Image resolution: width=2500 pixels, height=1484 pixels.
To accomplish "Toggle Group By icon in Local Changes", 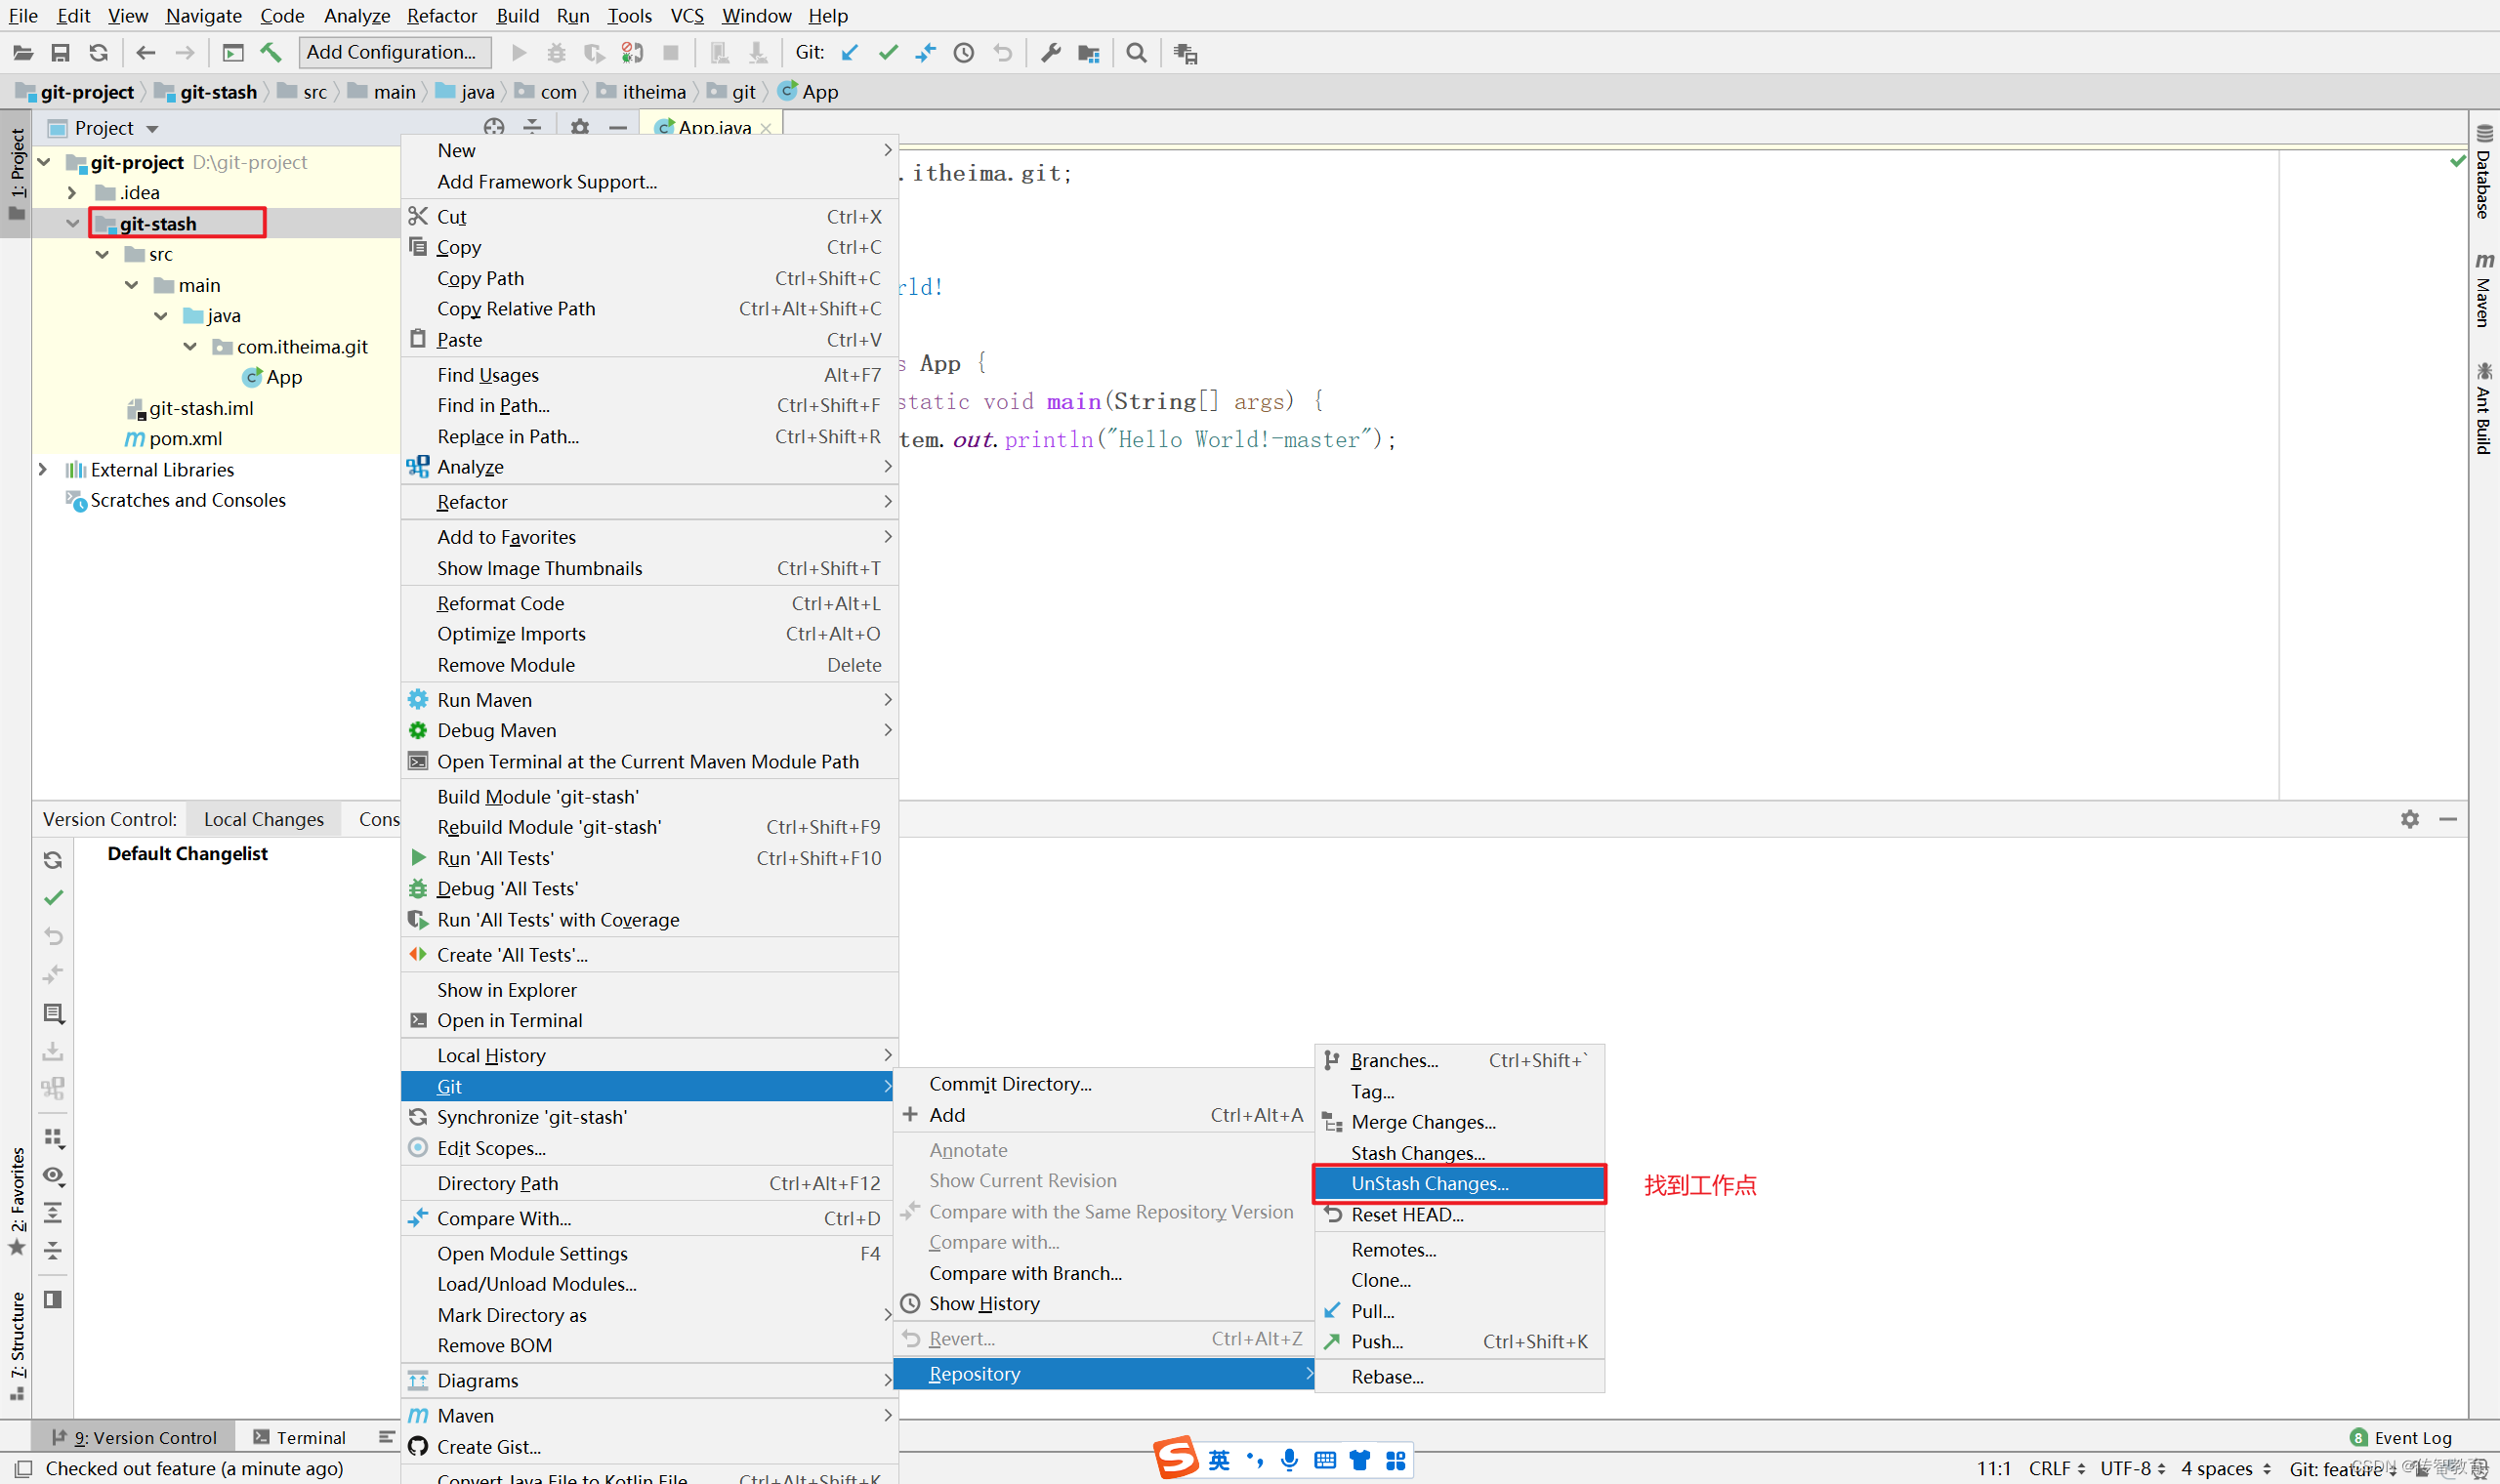I will (x=53, y=1138).
